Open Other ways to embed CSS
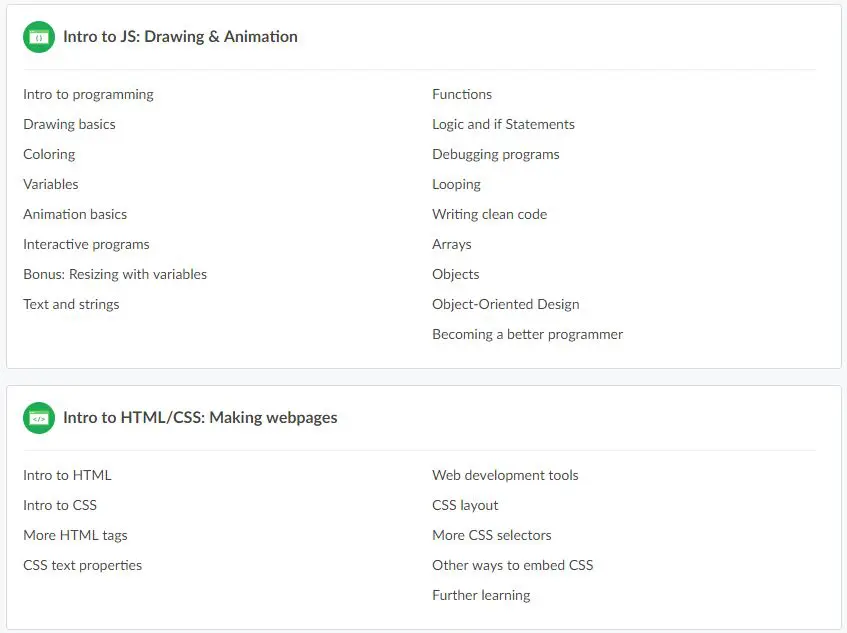 512,566
